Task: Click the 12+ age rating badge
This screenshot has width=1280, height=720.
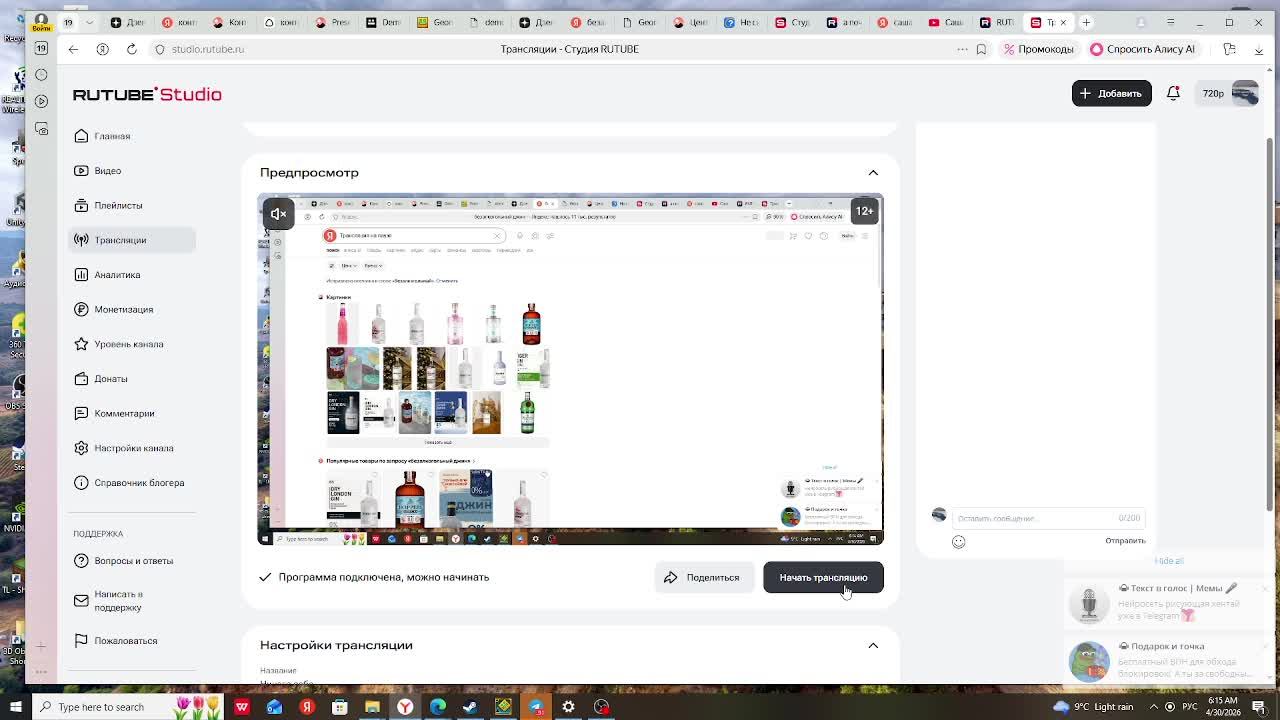Action: point(864,211)
